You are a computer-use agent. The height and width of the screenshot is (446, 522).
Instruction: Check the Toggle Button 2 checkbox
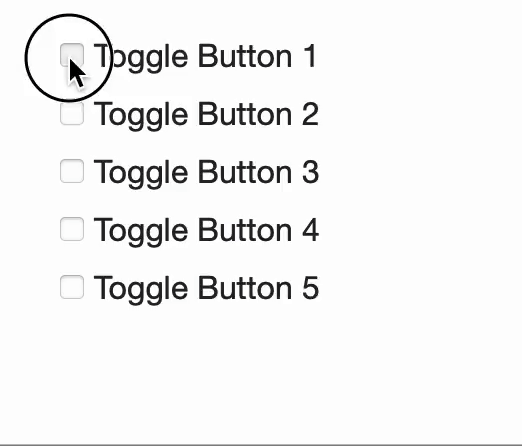point(72,113)
